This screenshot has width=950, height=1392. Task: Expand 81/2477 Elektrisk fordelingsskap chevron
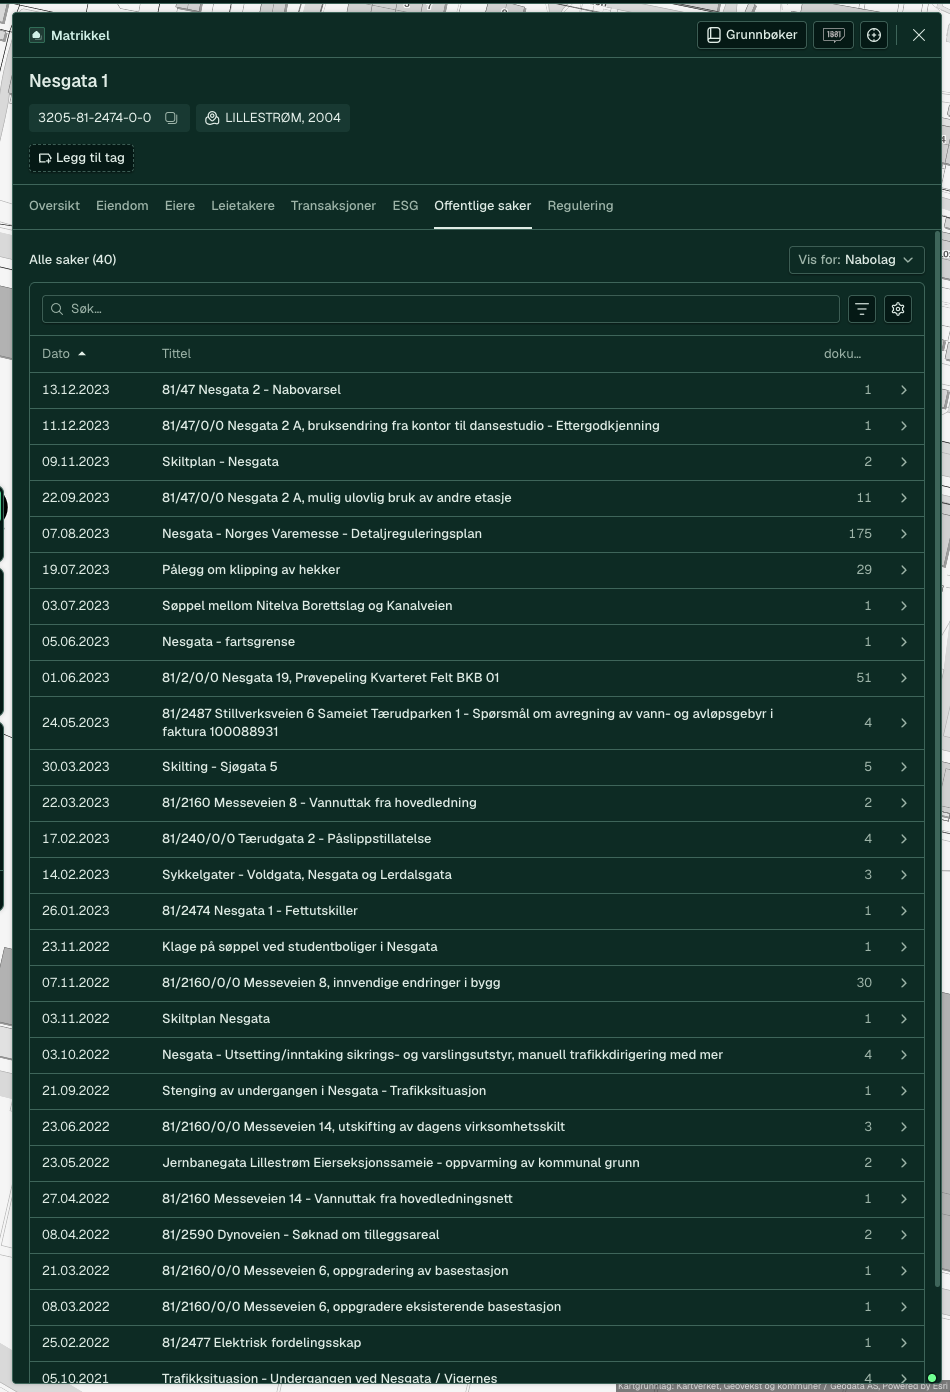(x=903, y=1343)
